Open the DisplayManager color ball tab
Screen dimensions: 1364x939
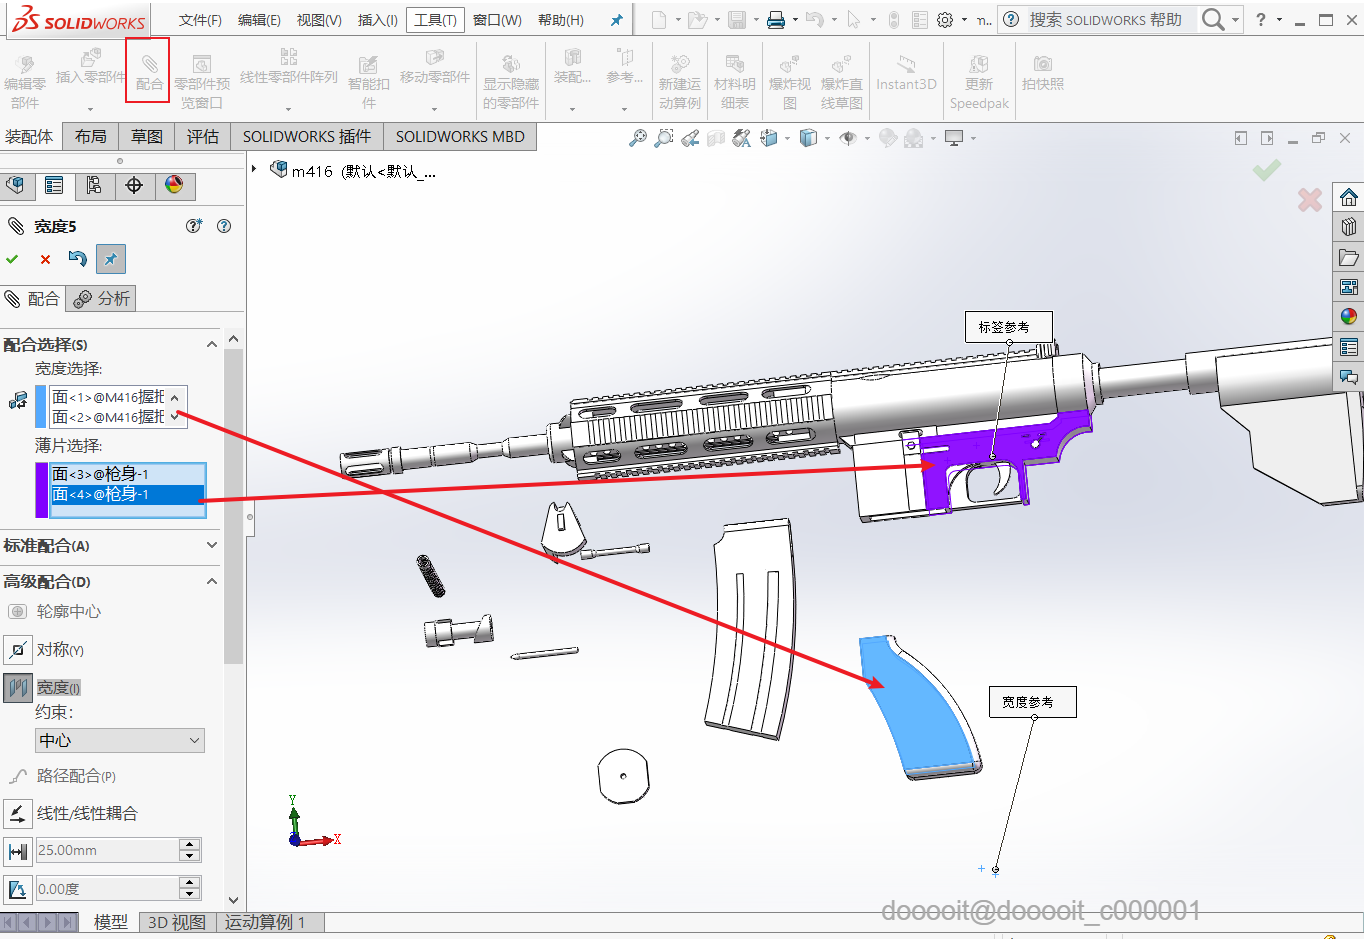click(x=174, y=185)
